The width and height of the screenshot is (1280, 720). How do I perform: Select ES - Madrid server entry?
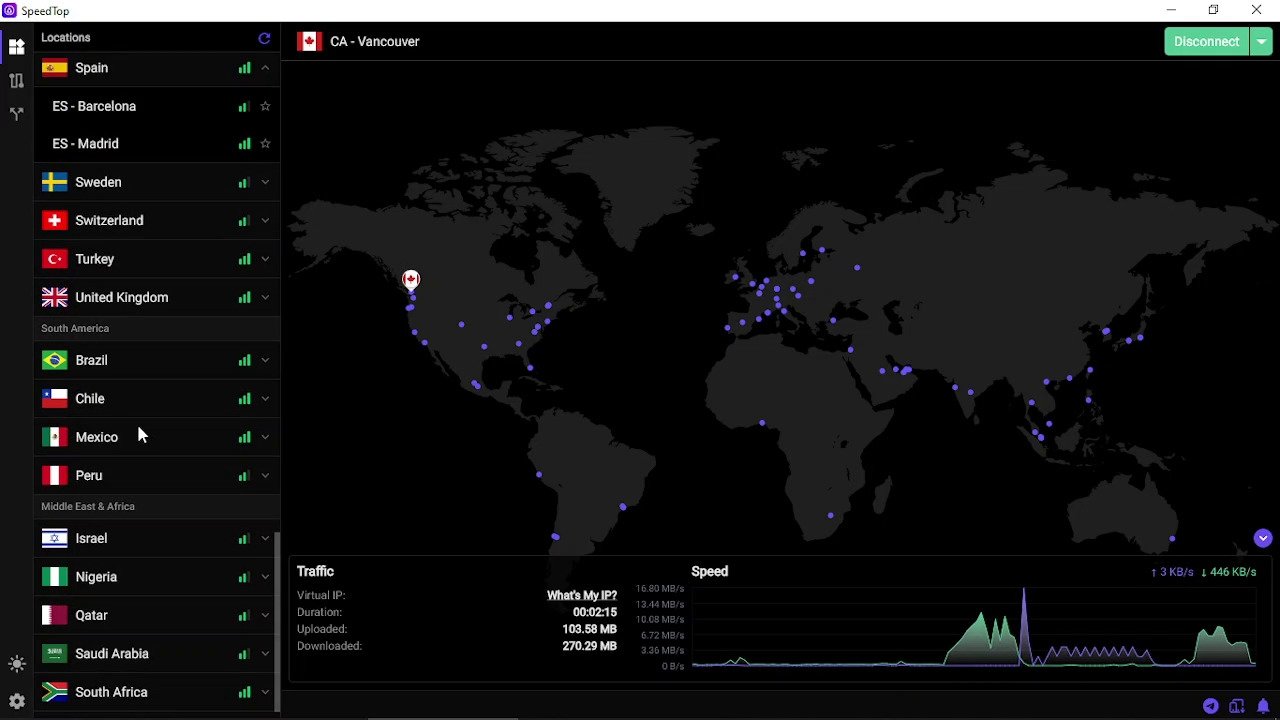86,144
